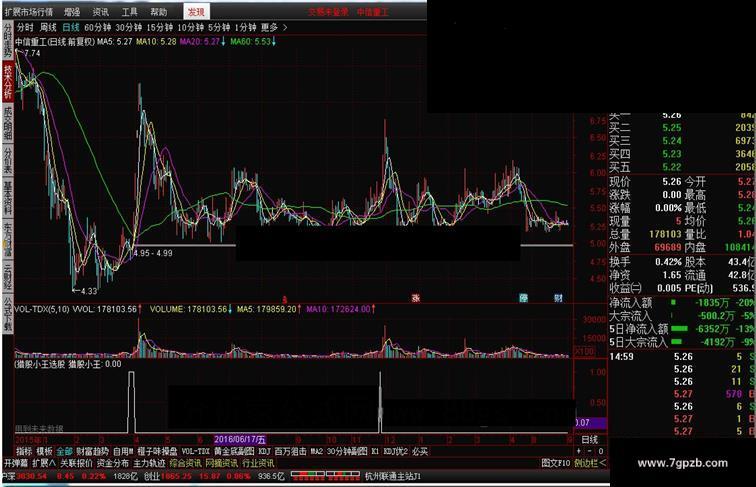Open the 资讯 menu

pos(100,12)
